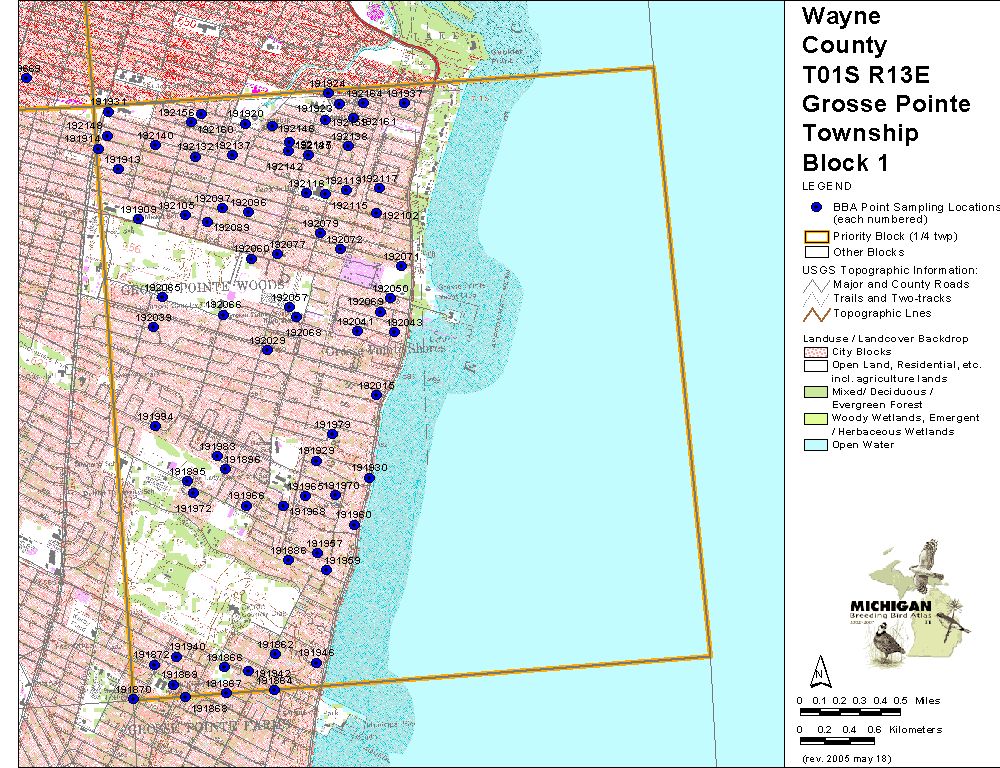Click the Open Water legend swatch
Screen dimensions: 1000x768
pos(816,445)
